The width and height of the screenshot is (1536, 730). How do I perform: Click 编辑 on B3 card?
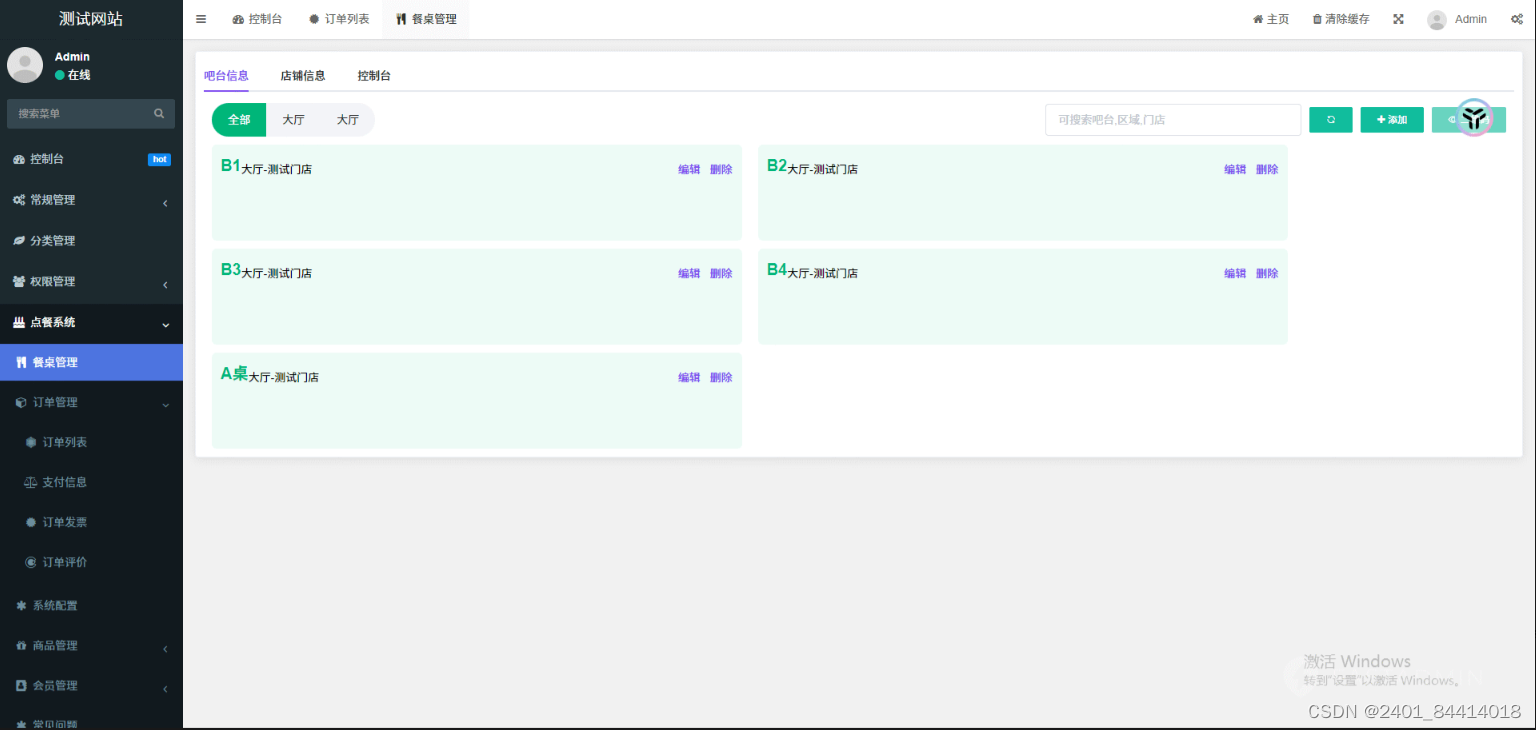(689, 274)
